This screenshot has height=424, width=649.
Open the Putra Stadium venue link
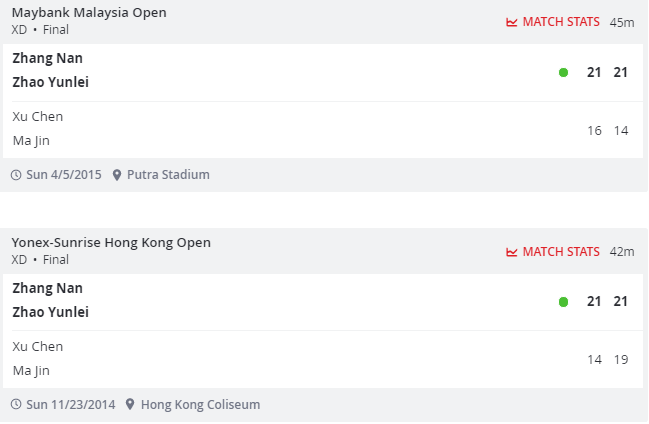[x=168, y=175]
